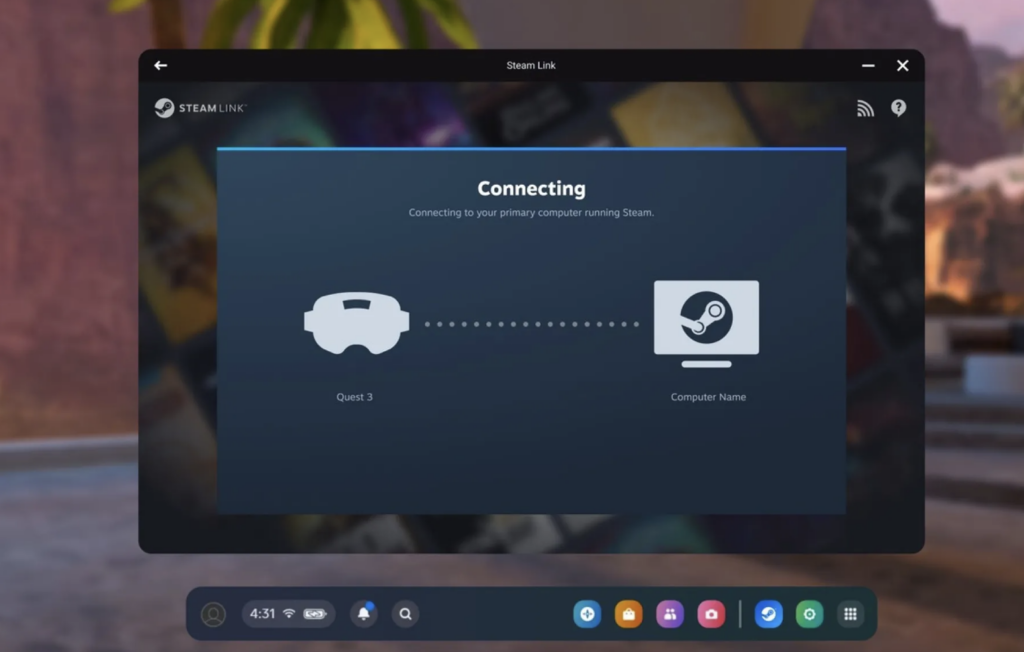
Task: Open the profile avatar in the dock
Action: (x=214, y=614)
